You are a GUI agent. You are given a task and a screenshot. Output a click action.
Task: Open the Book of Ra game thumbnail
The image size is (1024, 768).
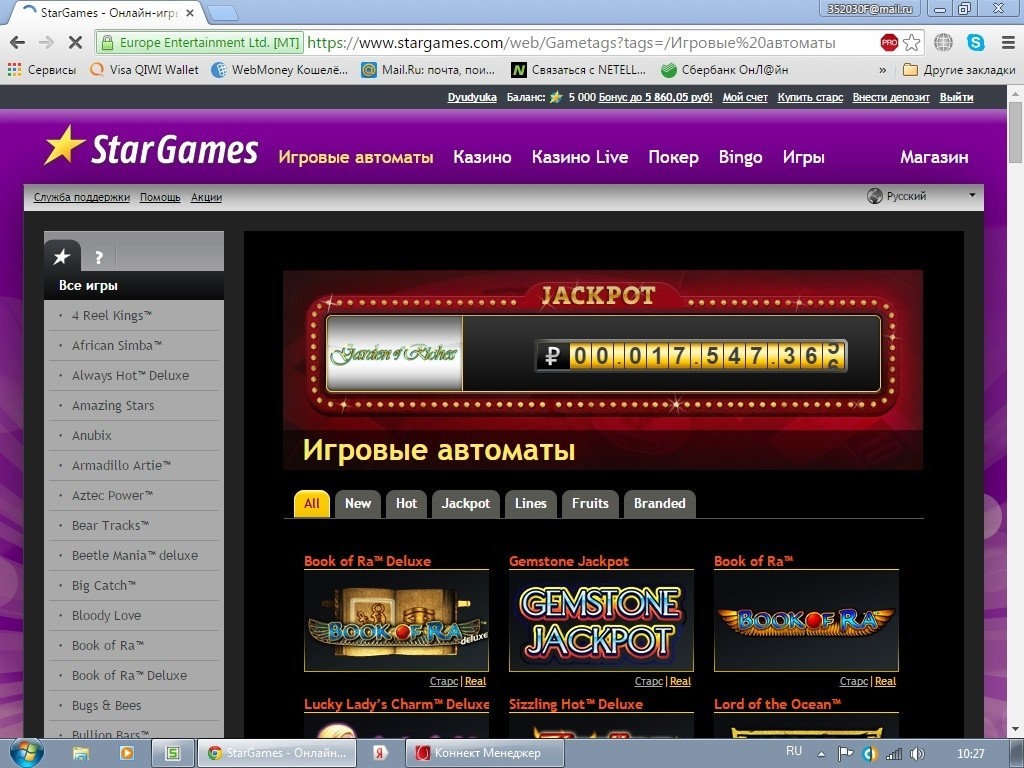coord(807,621)
